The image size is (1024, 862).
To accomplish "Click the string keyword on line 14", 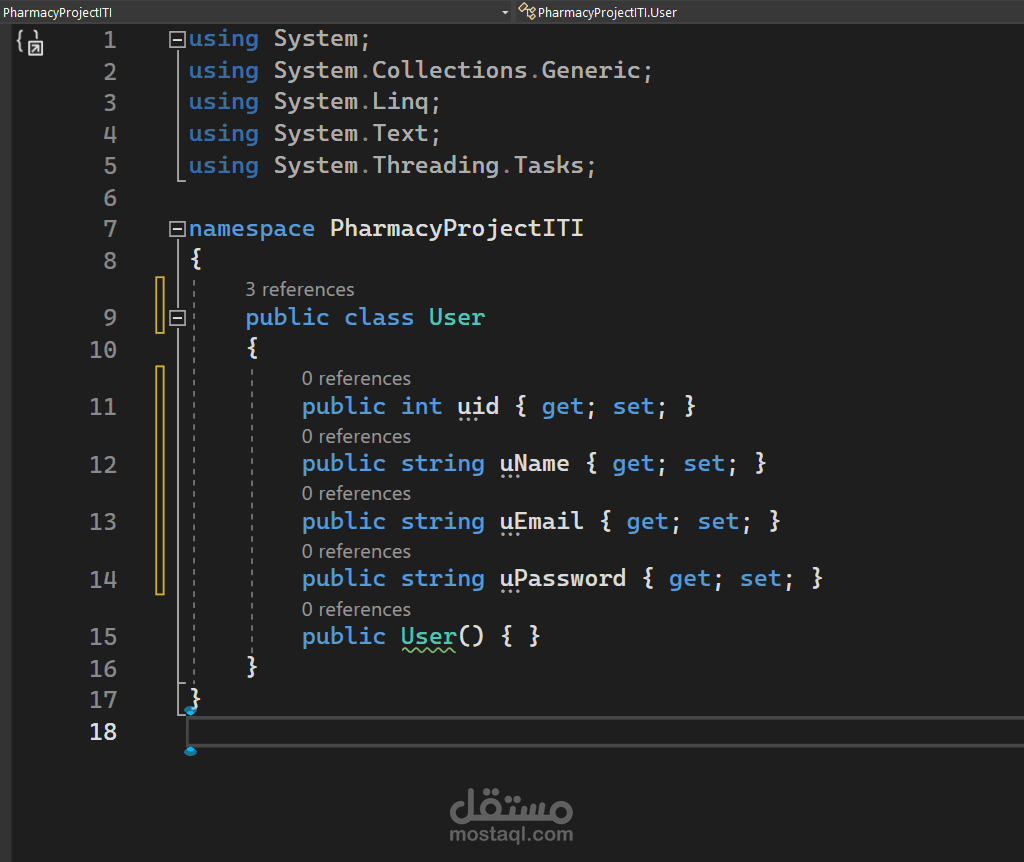I will (443, 579).
